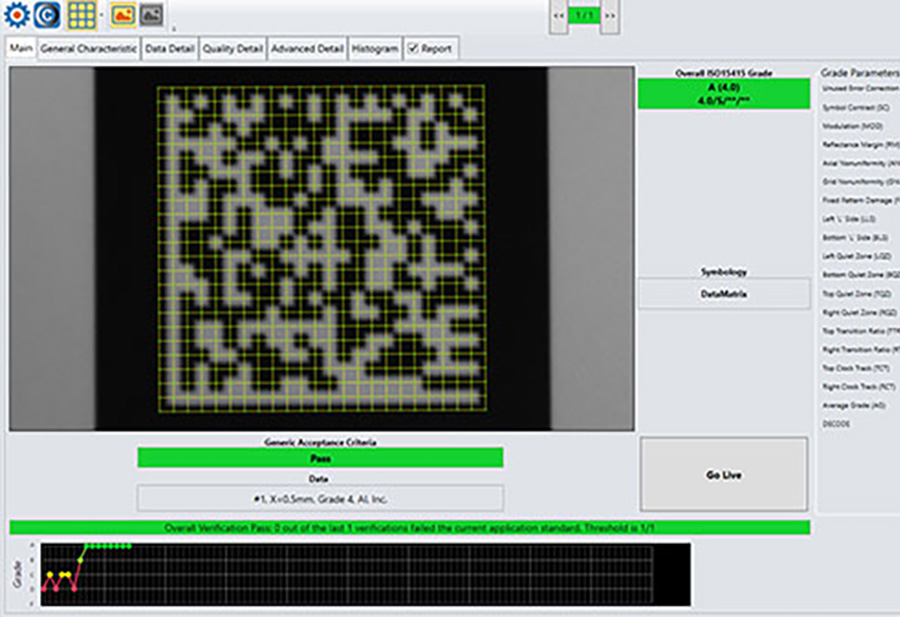The image size is (900, 617).
Task: Go to next result with >> arrow
Action: point(609,15)
